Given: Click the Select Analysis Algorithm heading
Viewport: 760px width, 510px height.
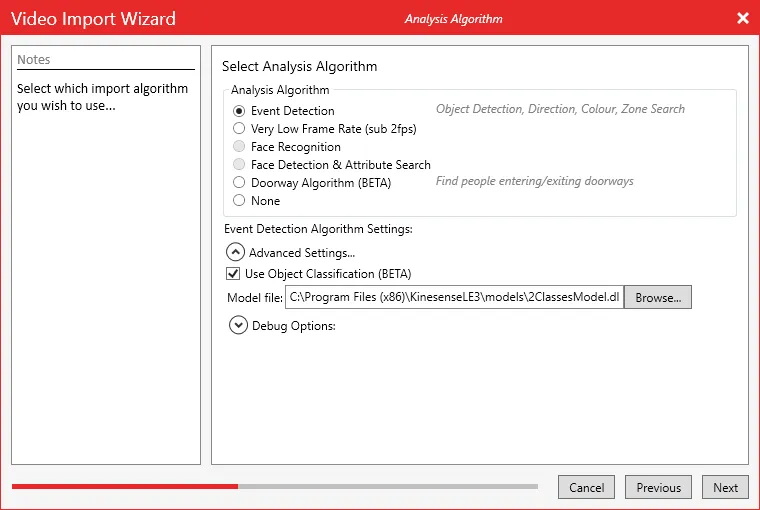Looking at the screenshot, I should tap(300, 66).
